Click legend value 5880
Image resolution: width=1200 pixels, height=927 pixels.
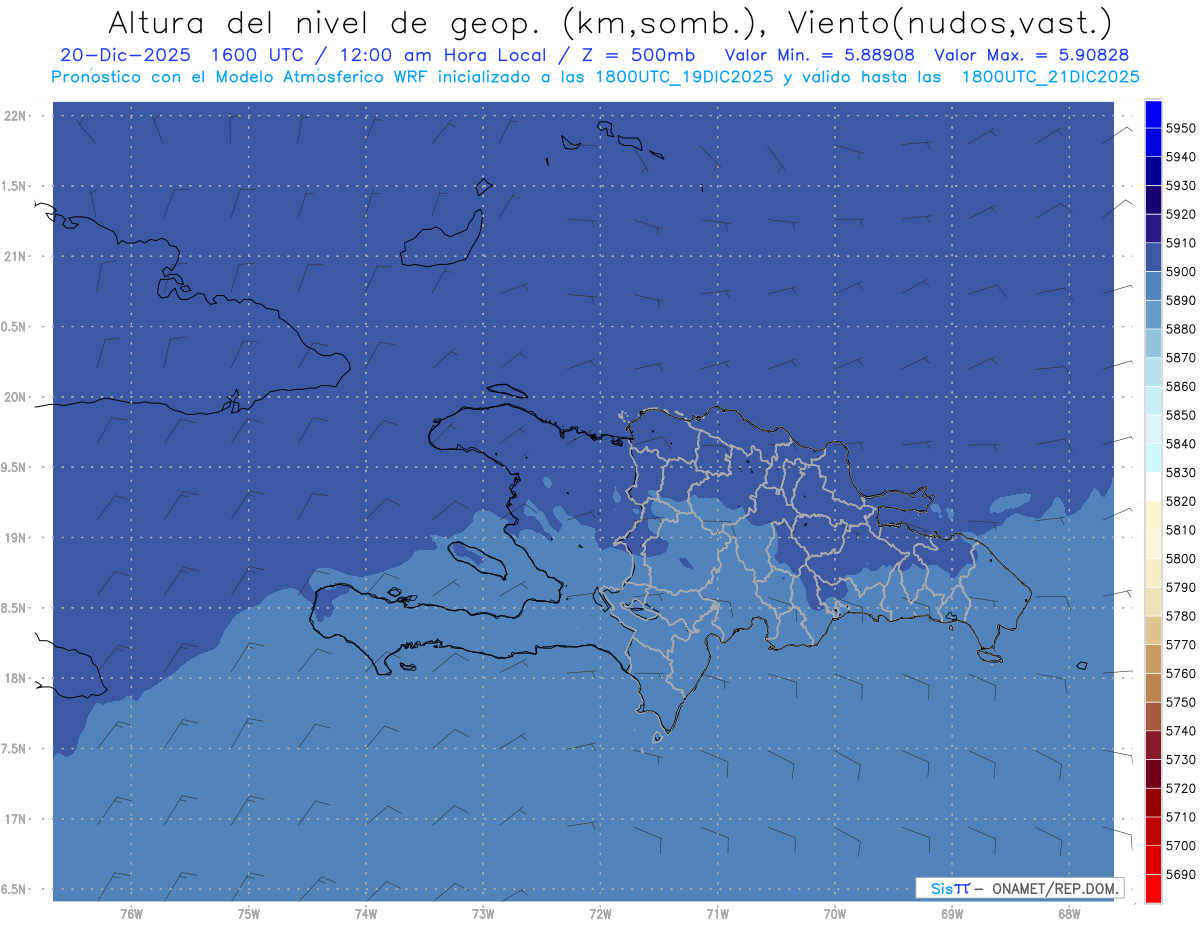(x=1180, y=329)
